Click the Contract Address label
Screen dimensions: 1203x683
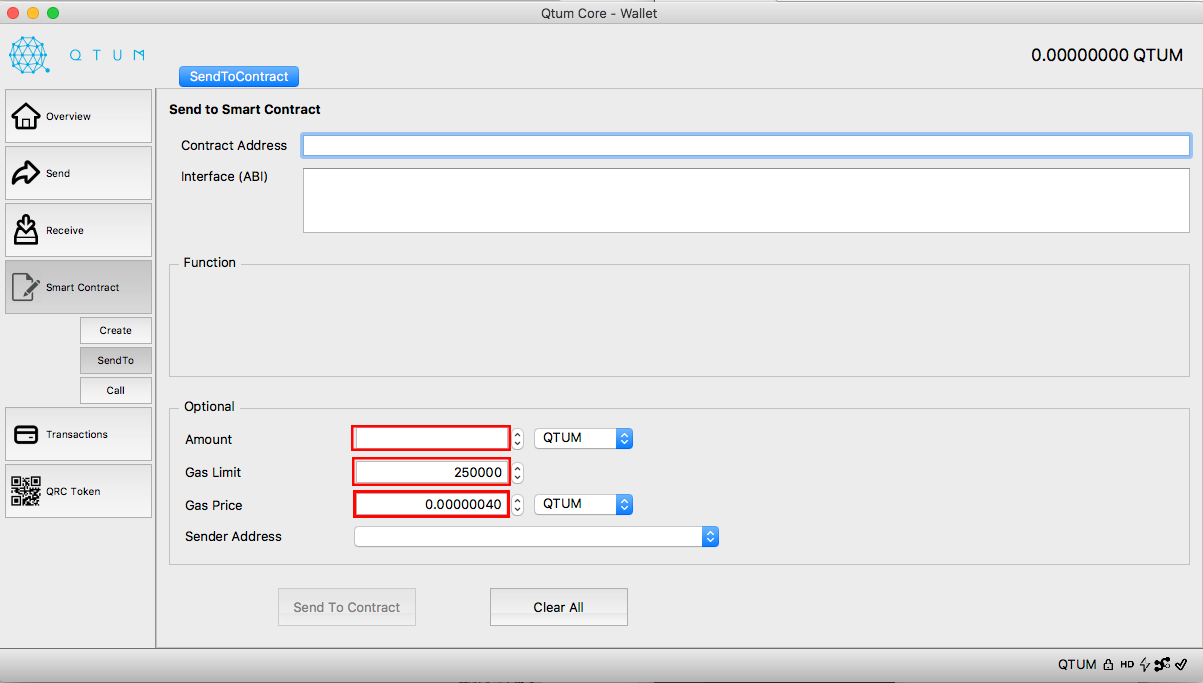pos(234,146)
